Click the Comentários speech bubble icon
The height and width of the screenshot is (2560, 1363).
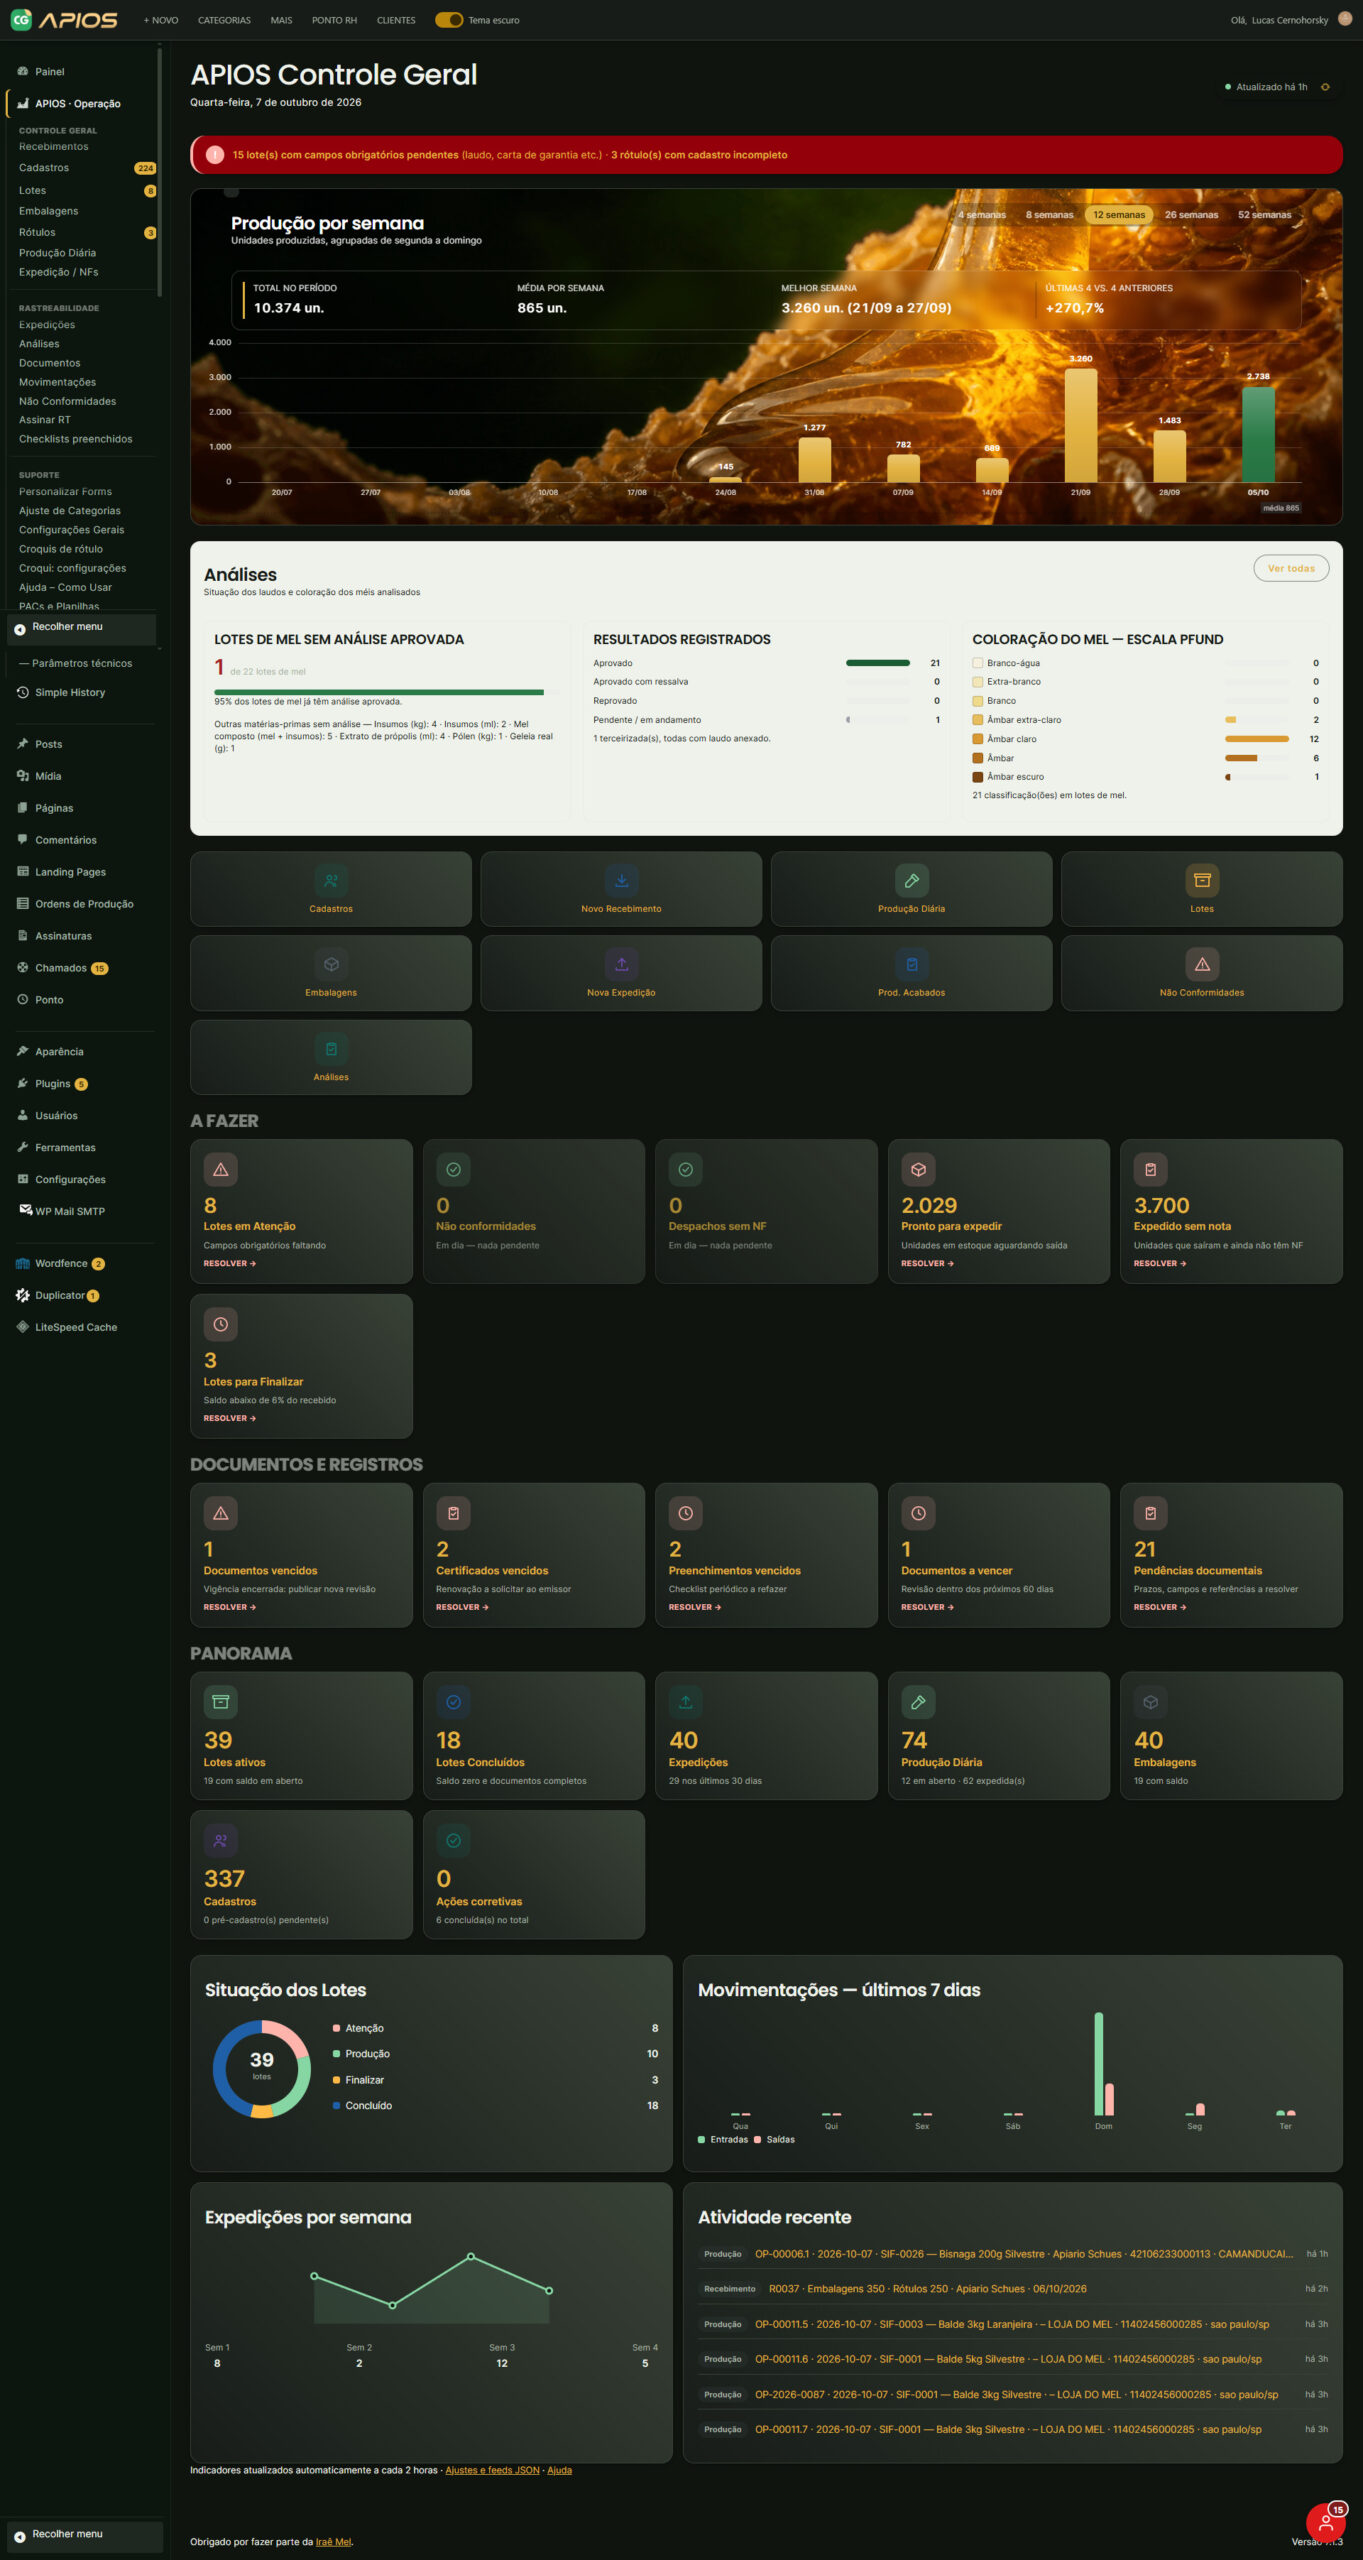coord(22,840)
